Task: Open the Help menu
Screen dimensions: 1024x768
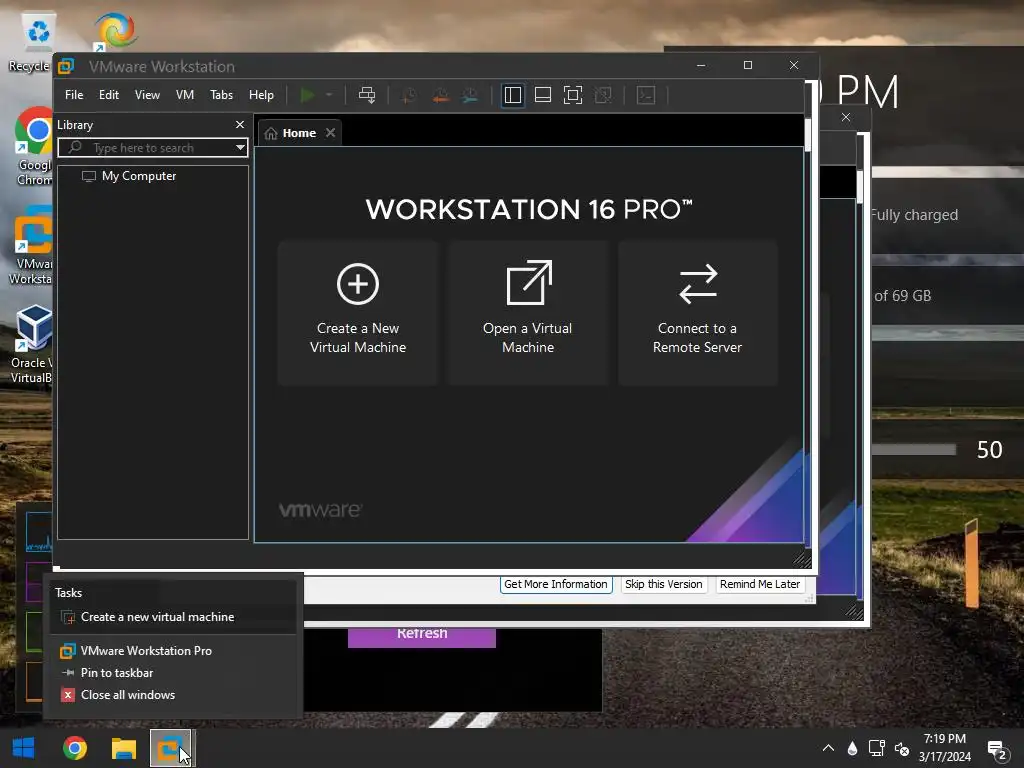Action: pyautogui.click(x=261, y=95)
